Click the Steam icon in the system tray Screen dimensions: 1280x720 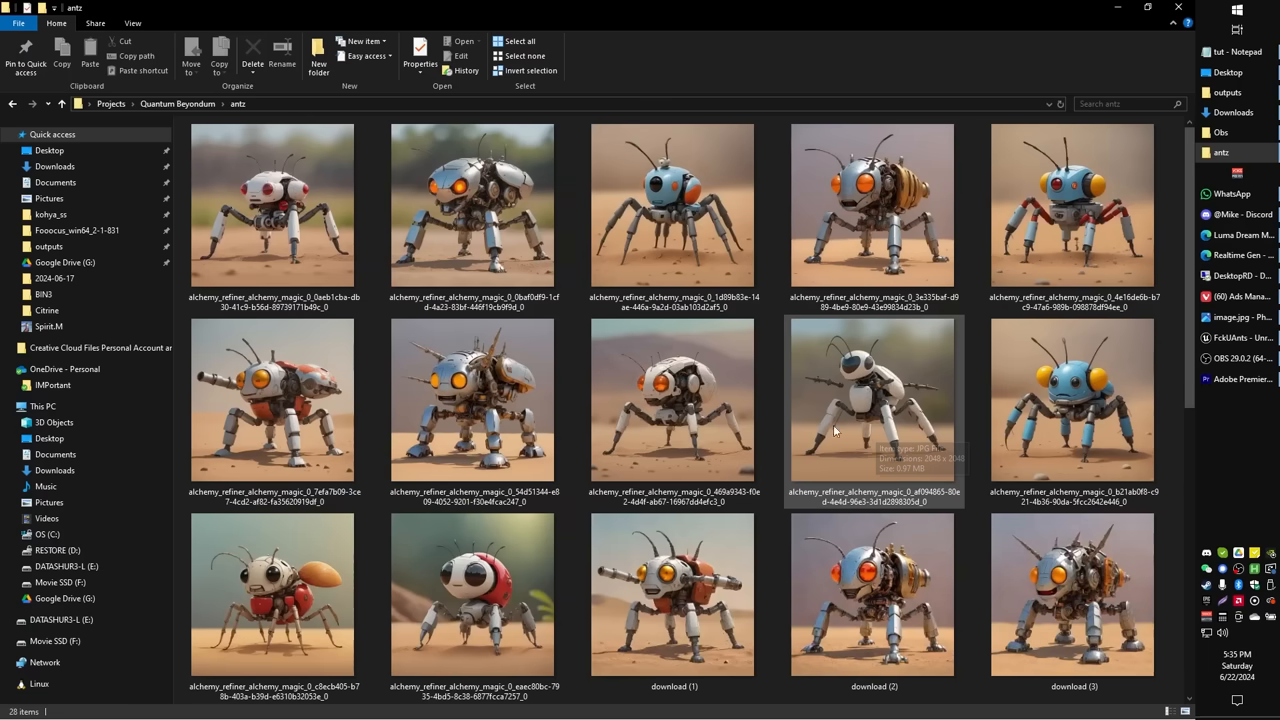tap(1206, 585)
